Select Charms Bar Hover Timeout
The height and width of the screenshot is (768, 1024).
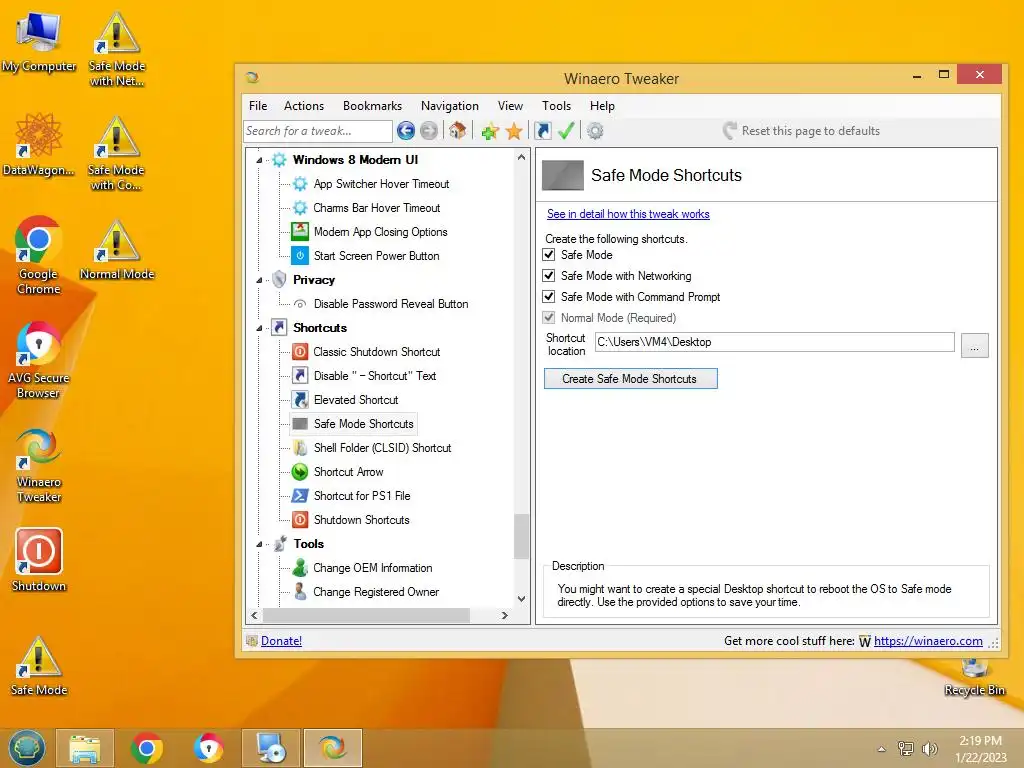pos(377,208)
